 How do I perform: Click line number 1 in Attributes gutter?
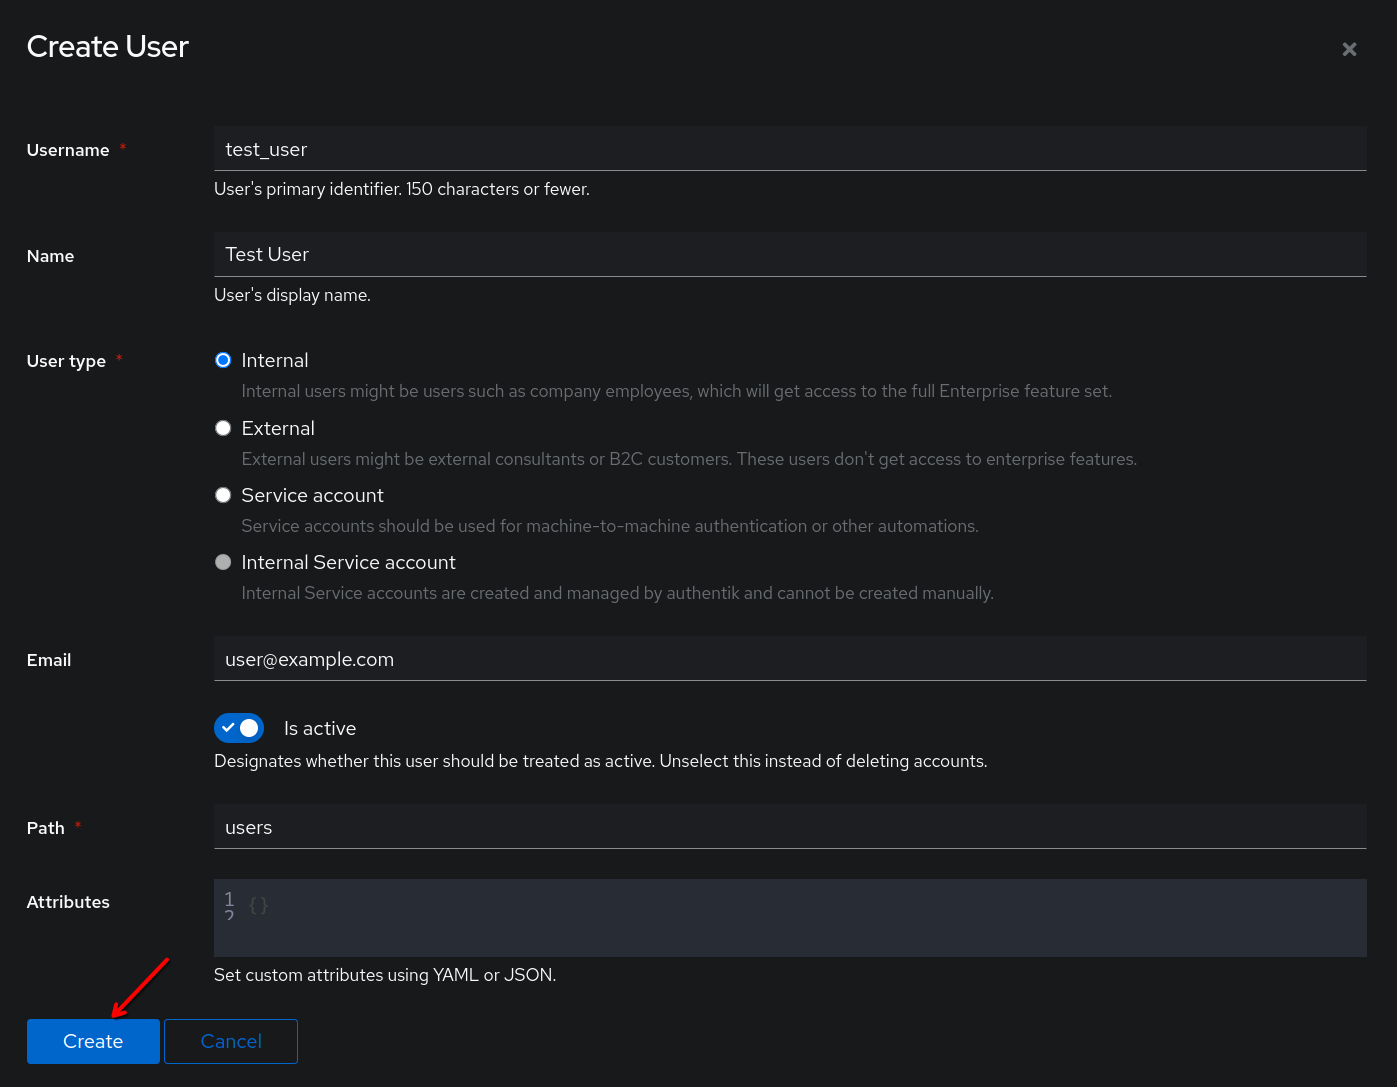coord(229,899)
